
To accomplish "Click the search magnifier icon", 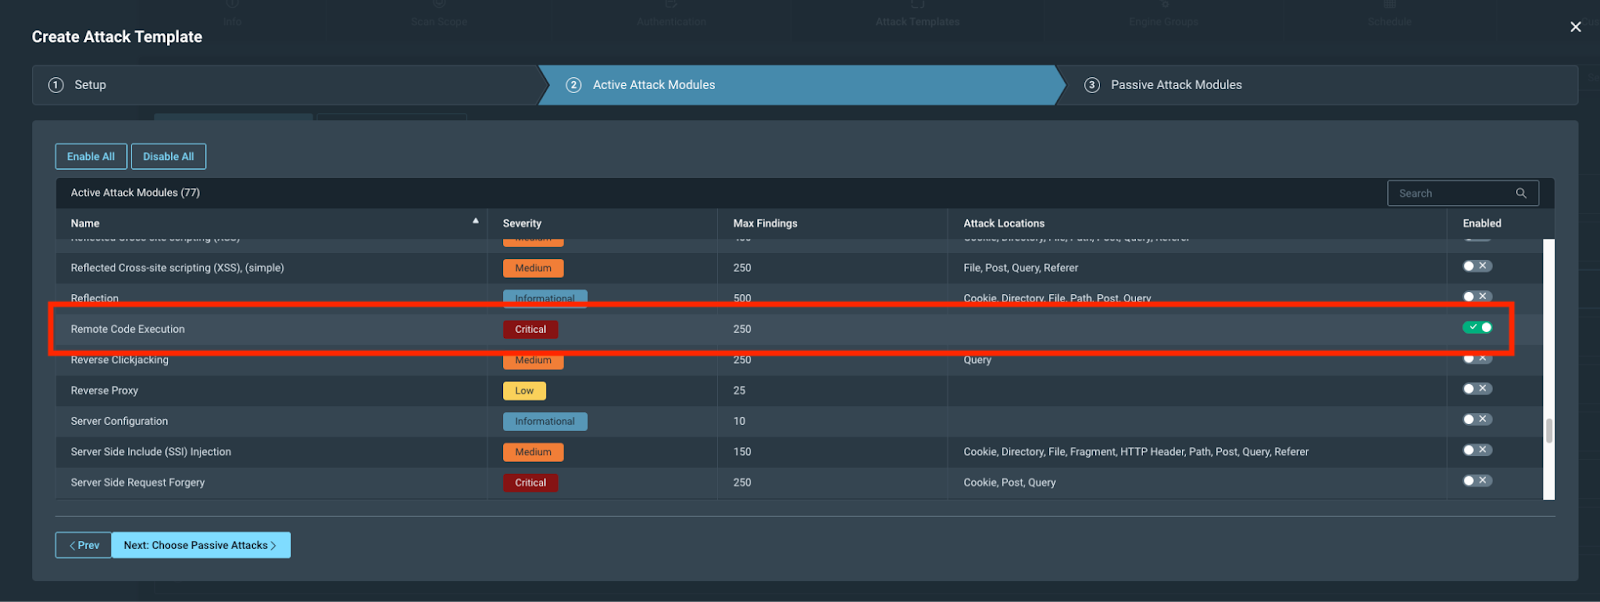I will tap(1521, 193).
